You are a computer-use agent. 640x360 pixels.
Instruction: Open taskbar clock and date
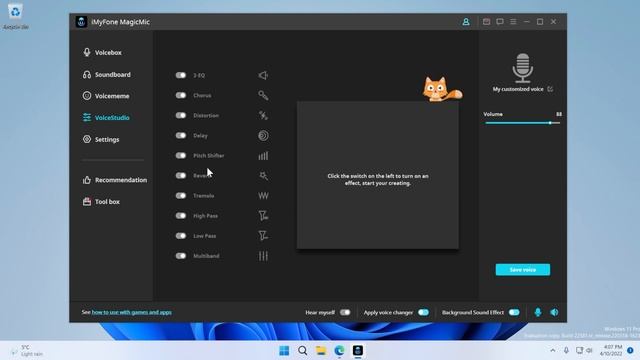coord(611,350)
